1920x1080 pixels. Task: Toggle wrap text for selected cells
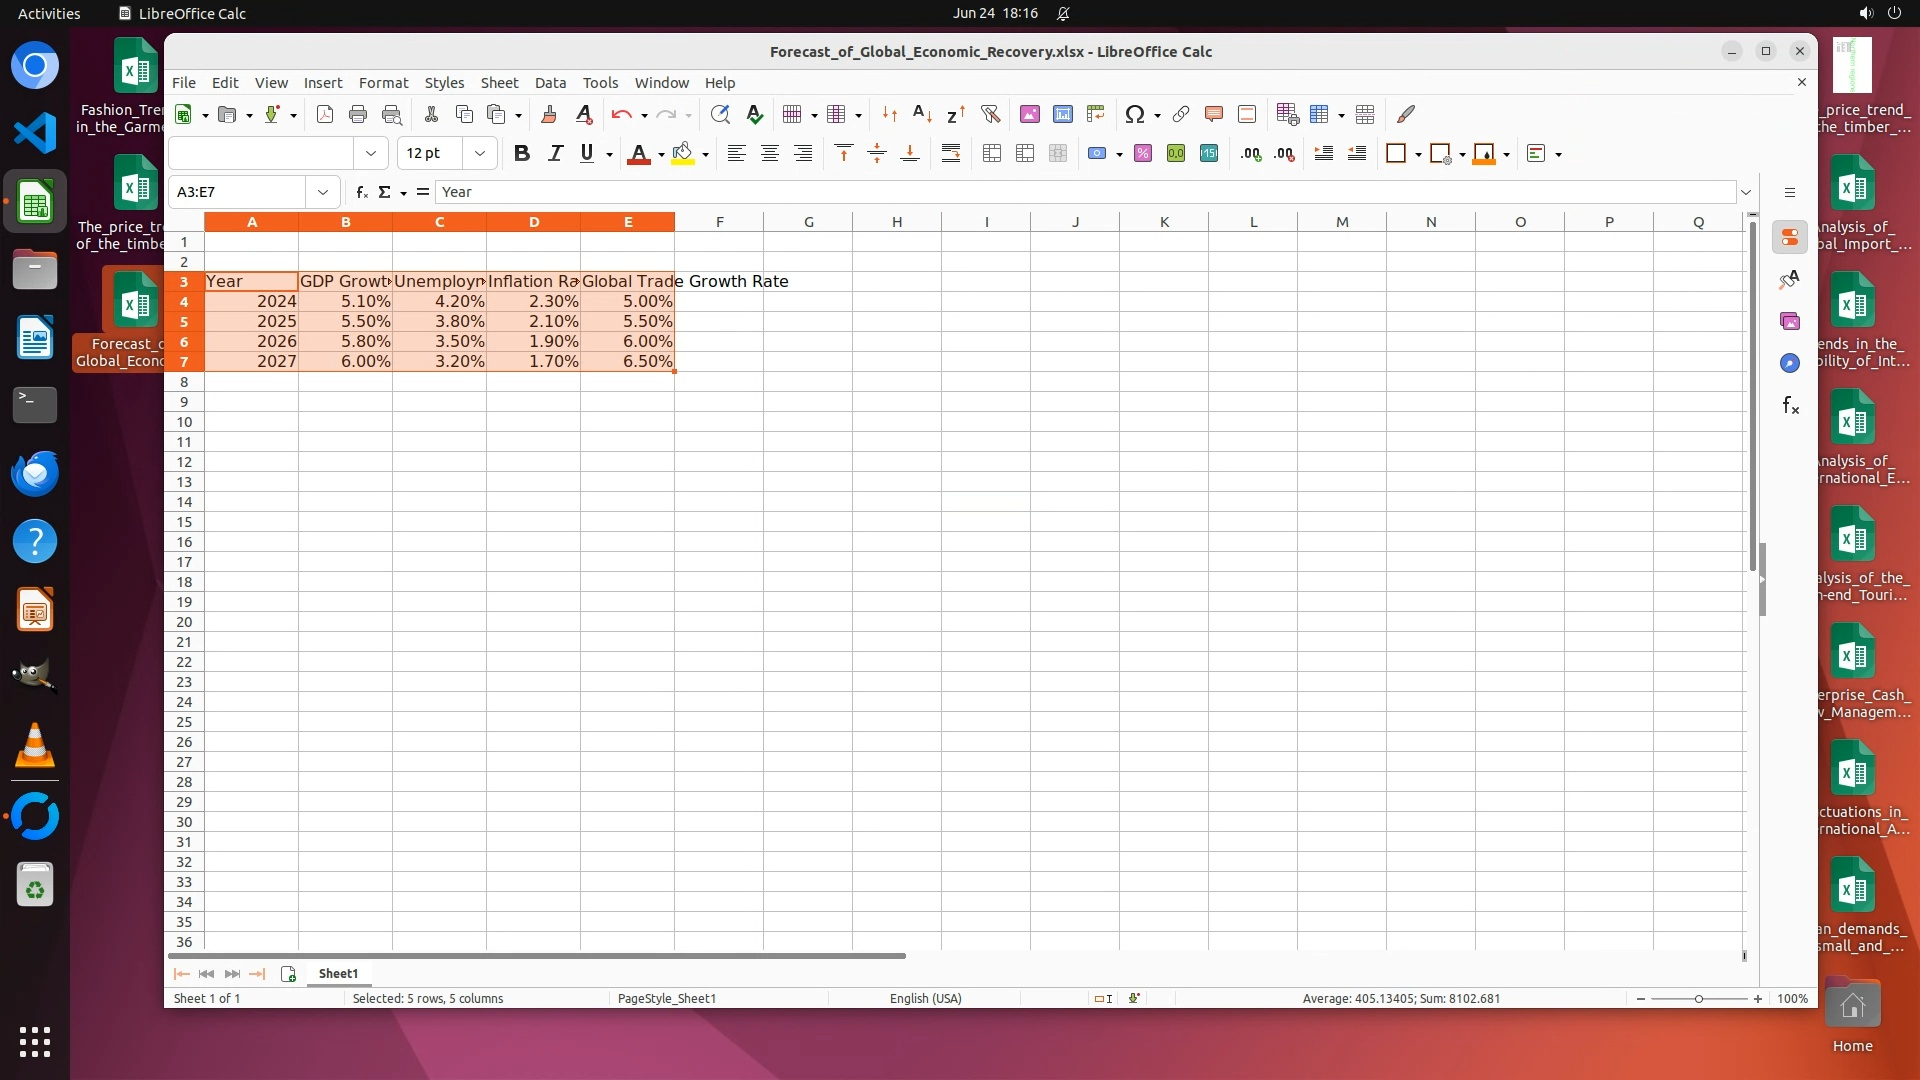[x=950, y=153]
